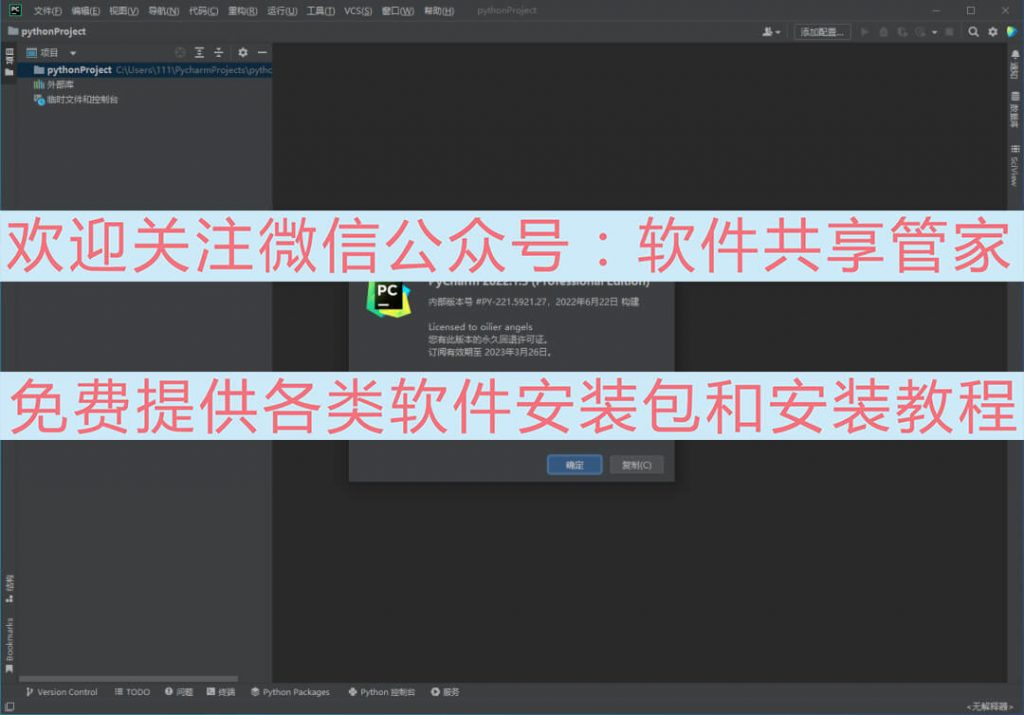1024x715 pixels.
Task: Open the 问题 Problems tool tab
Action: coord(179,692)
